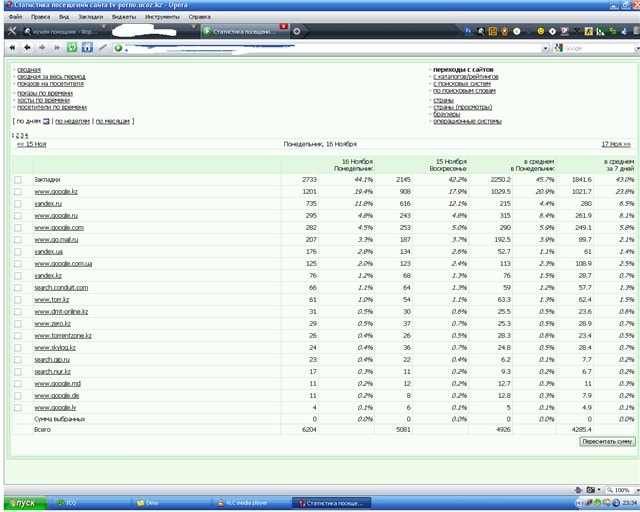Open the Инструменты menu

(x=162, y=17)
